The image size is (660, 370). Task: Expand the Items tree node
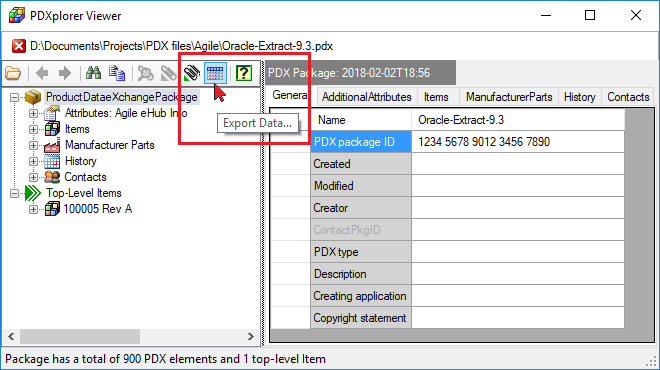pyautogui.click(x=33, y=129)
